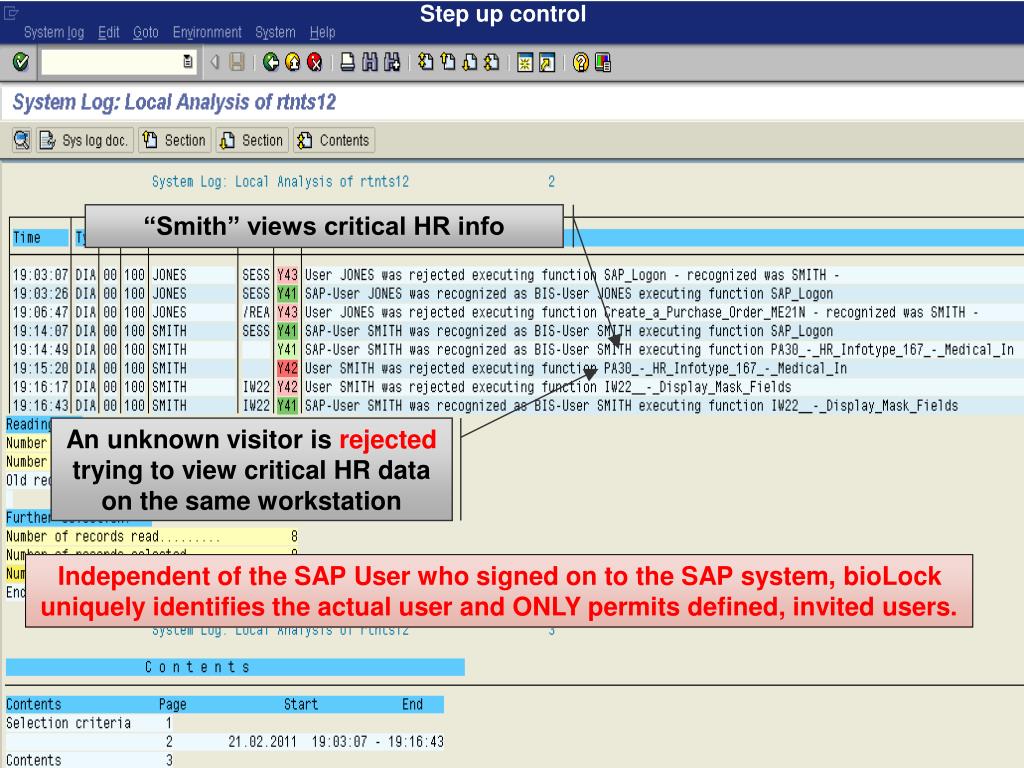Click the green Enter checkmark icon
This screenshot has height=768, width=1024.
(x=21, y=62)
